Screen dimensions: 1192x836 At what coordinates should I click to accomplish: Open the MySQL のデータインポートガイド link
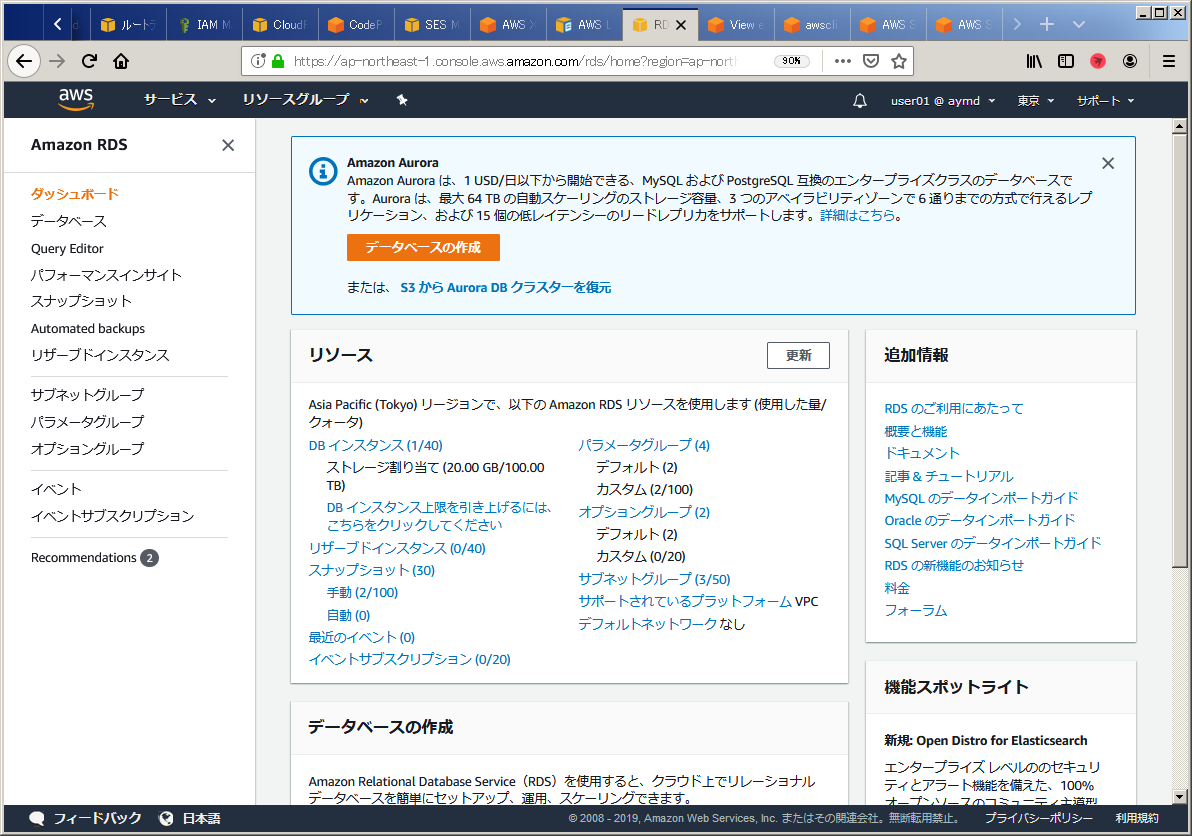(x=981, y=498)
